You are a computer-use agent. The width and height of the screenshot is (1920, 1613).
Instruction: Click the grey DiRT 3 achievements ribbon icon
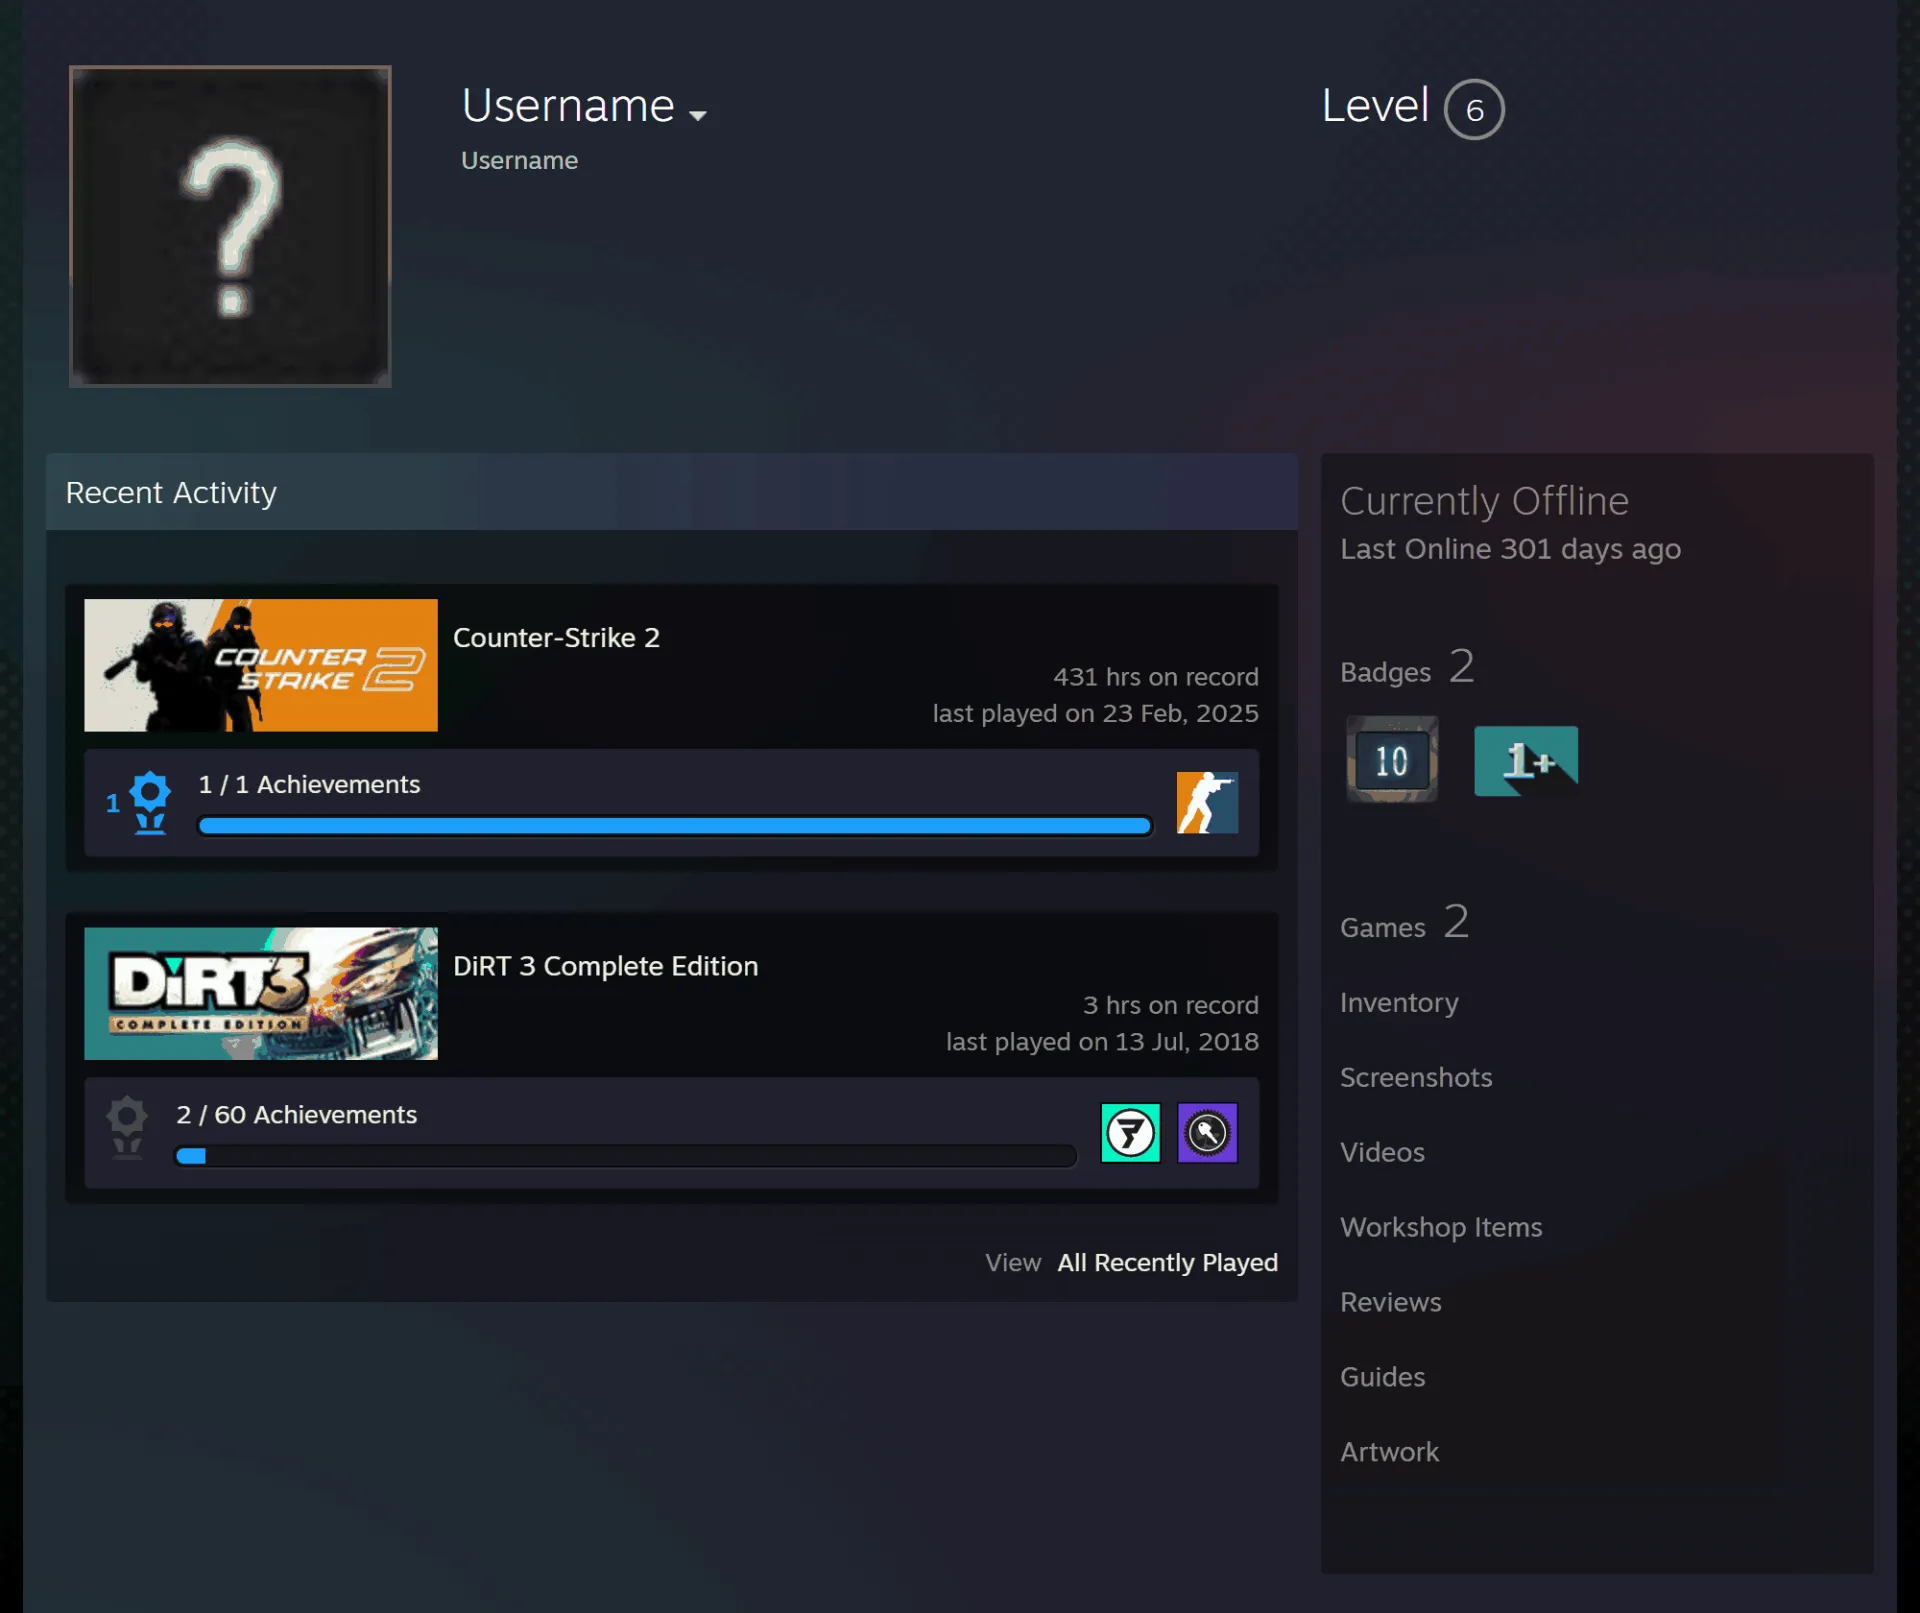(127, 1127)
